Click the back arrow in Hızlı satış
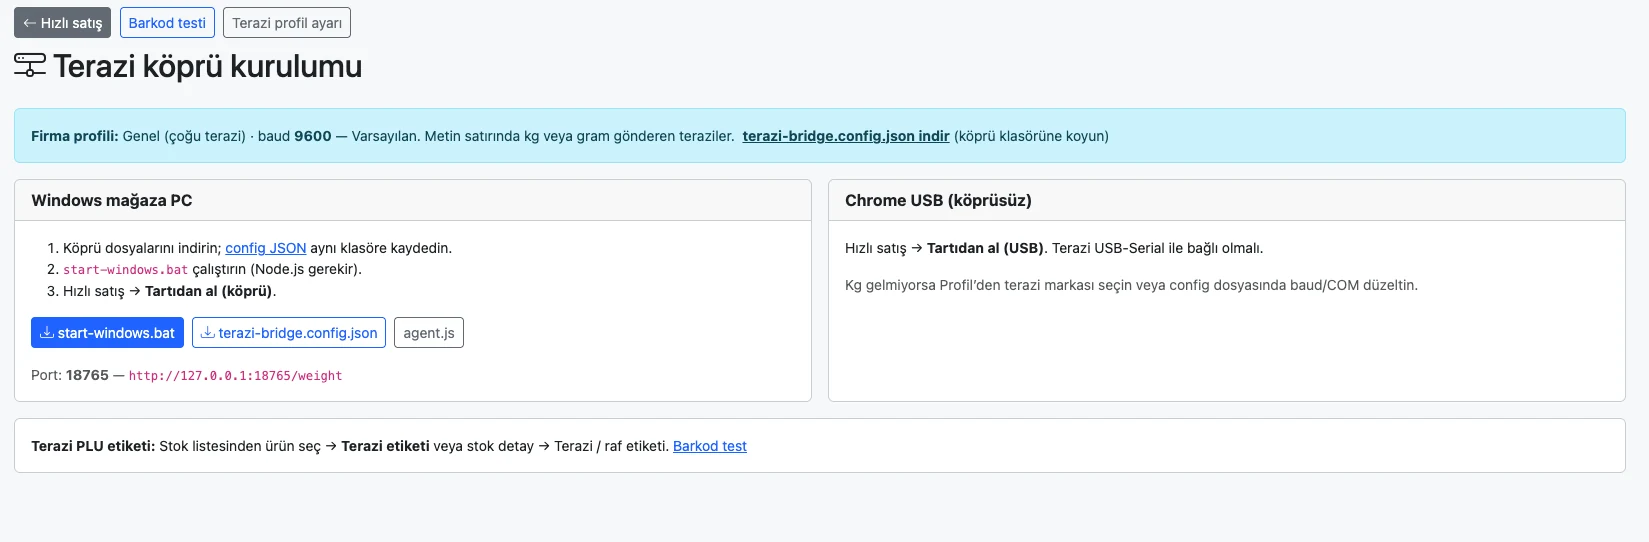Viewport: 1649px width, 542px height. click(x=30, y=23)
